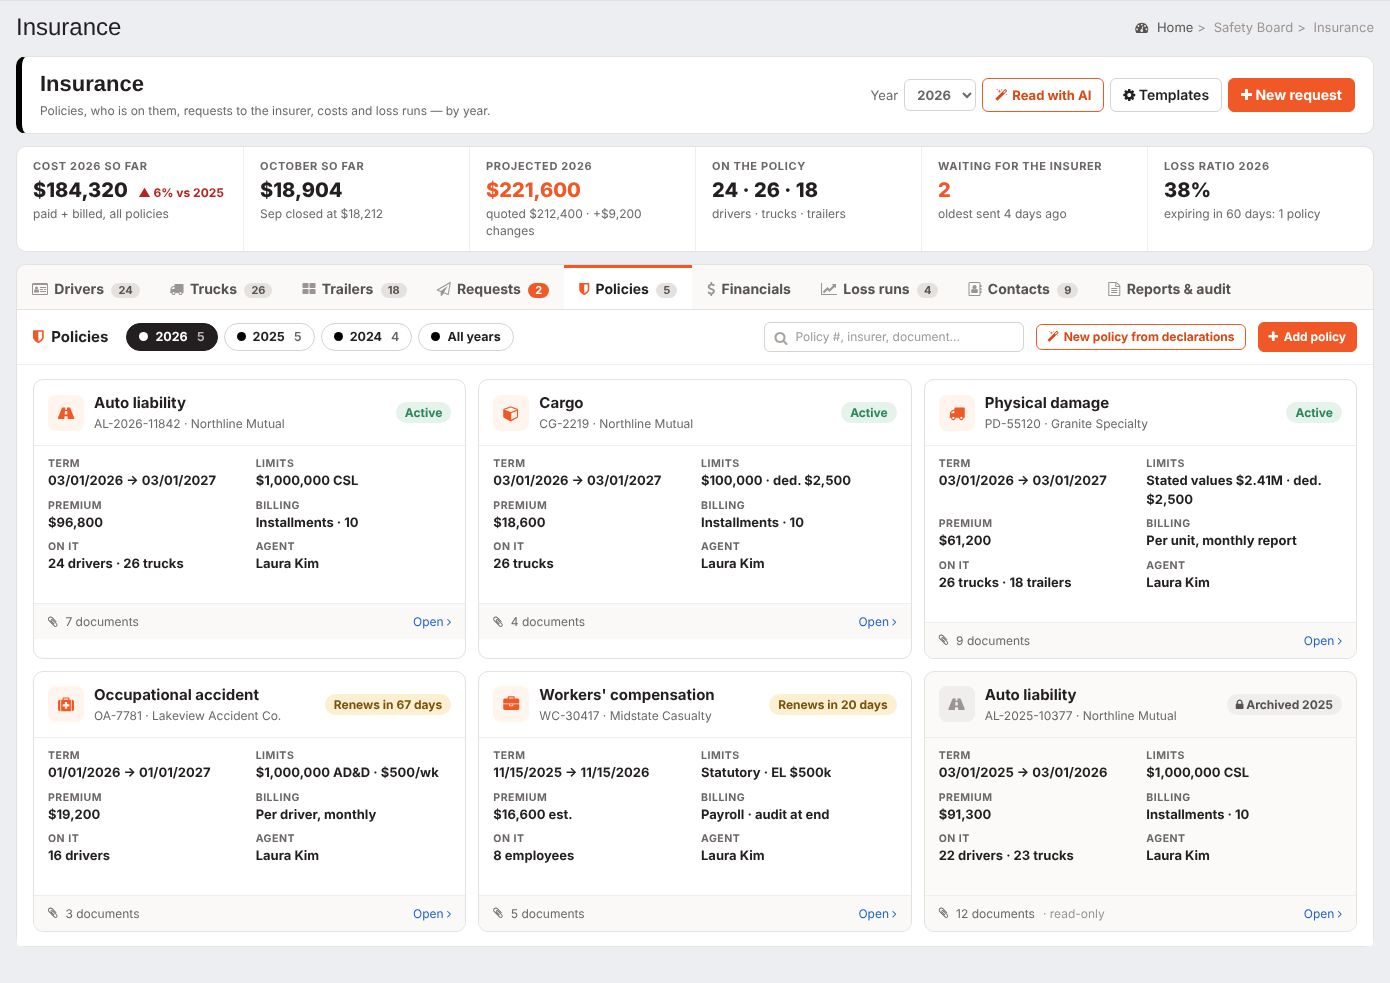The width and height of the screenshot is (1390, 983).
Task: Click the Read with AI button
Action: point(1043,95)
